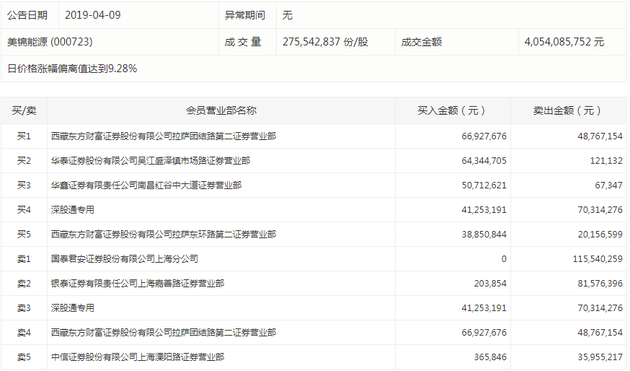630x371 pixels.
Task: Click the 会员营业部名称 column header
Action: [221, 111]
